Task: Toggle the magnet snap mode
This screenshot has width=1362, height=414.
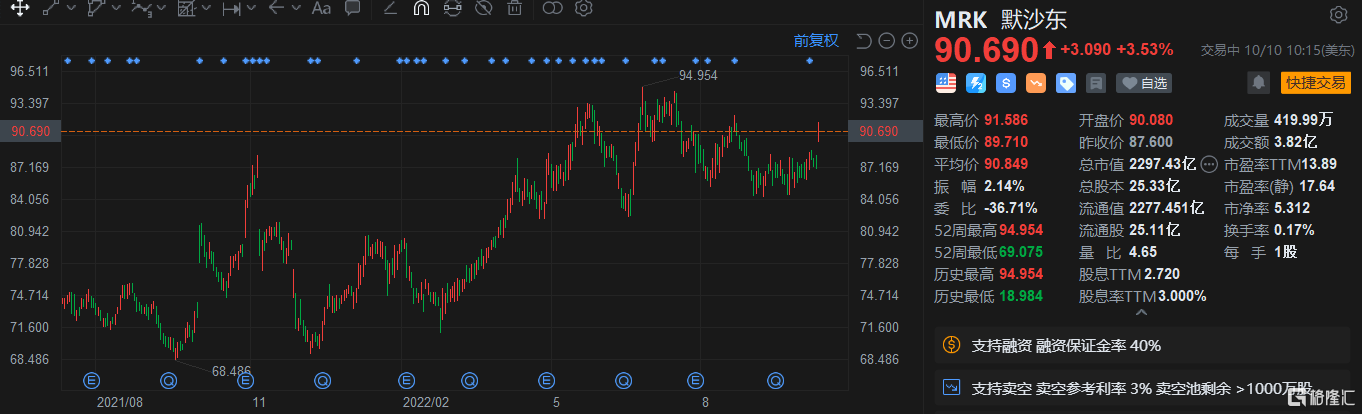Action: coord(421,9)
